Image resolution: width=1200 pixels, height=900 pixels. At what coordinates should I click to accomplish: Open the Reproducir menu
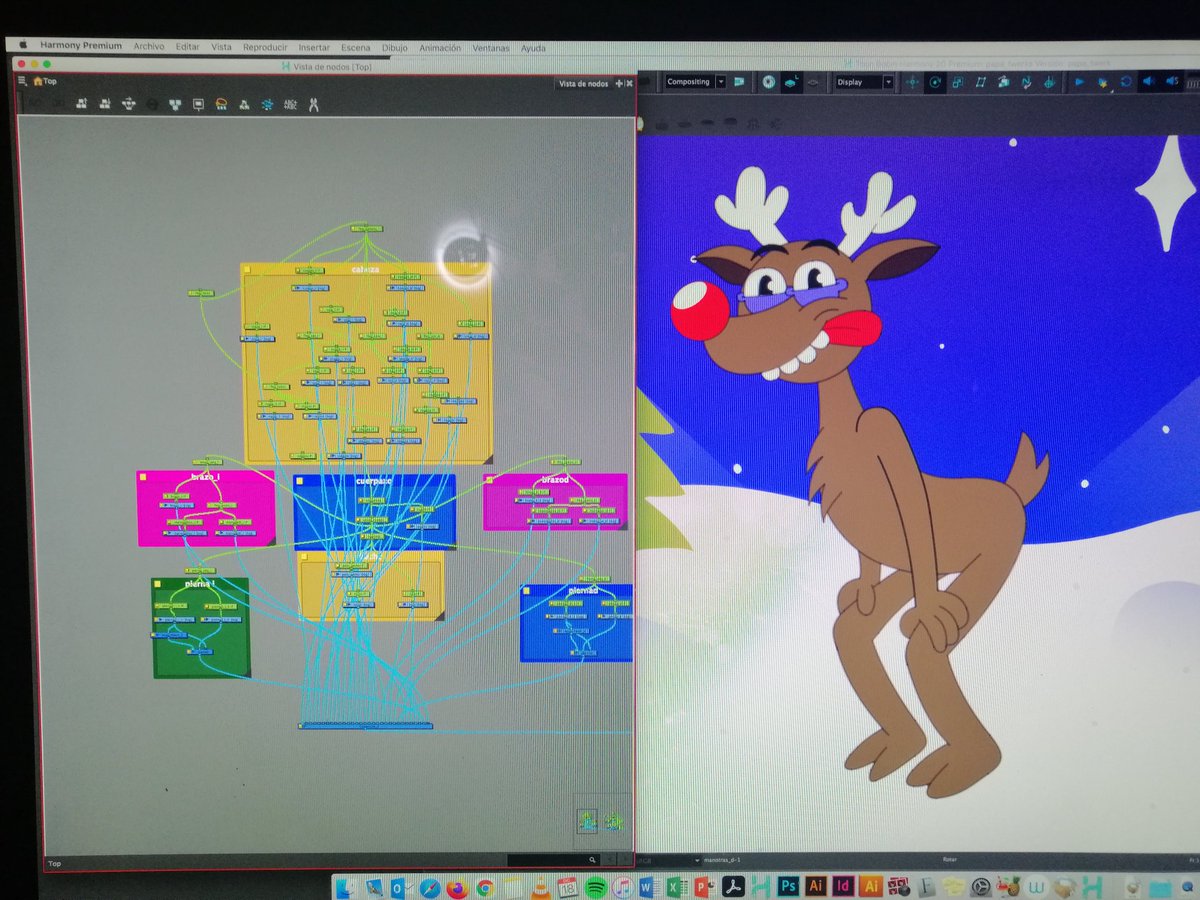pos(265,47)
